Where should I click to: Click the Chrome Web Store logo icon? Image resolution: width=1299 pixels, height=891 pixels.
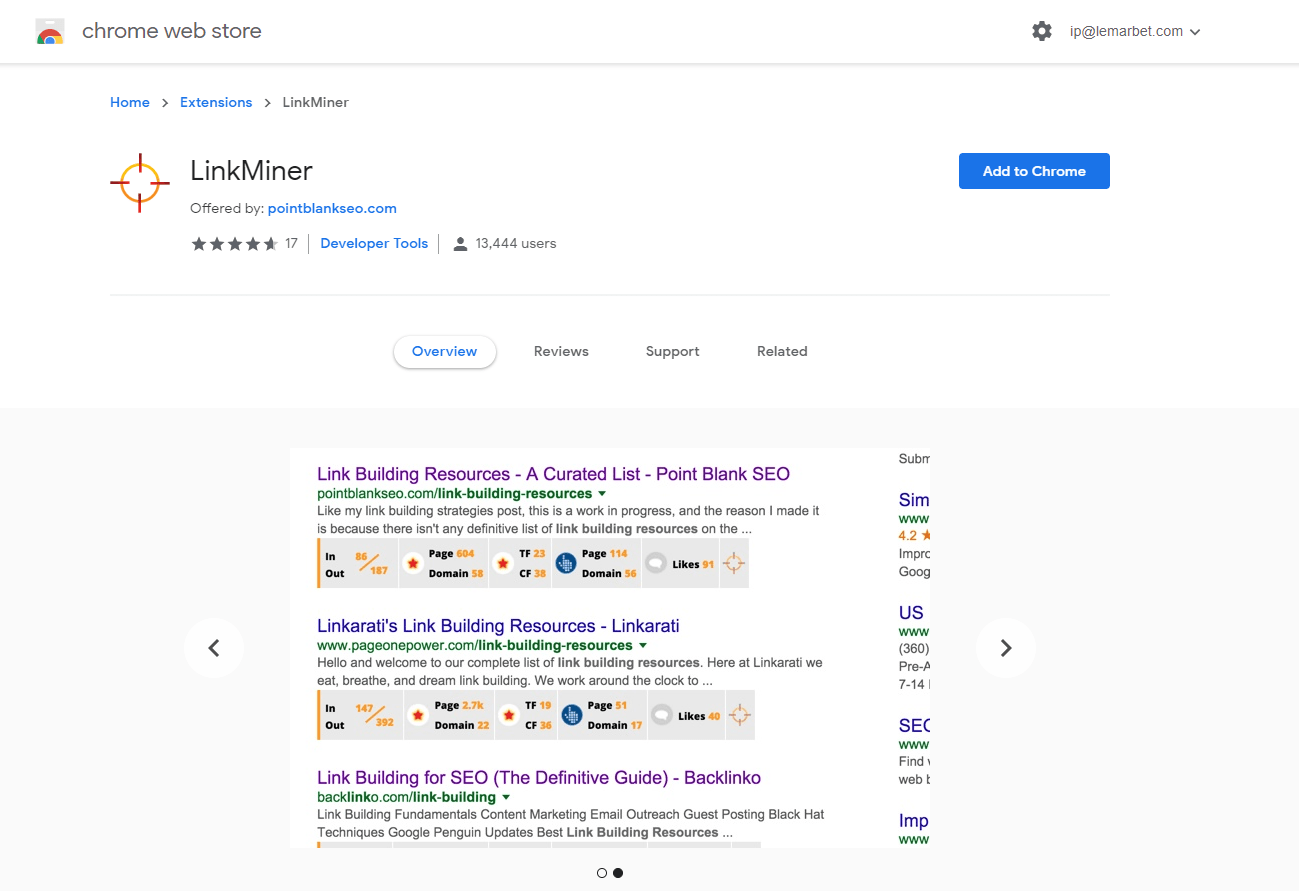(x=50, y=32)
